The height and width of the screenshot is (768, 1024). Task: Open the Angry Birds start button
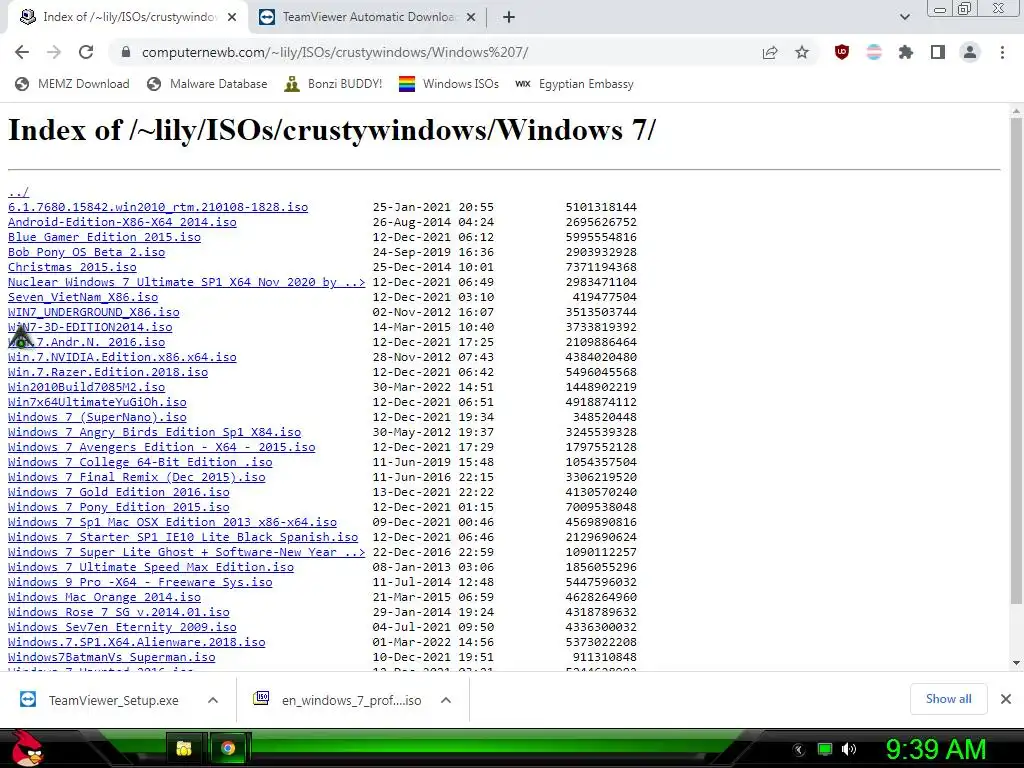click(x=26, y=748)
